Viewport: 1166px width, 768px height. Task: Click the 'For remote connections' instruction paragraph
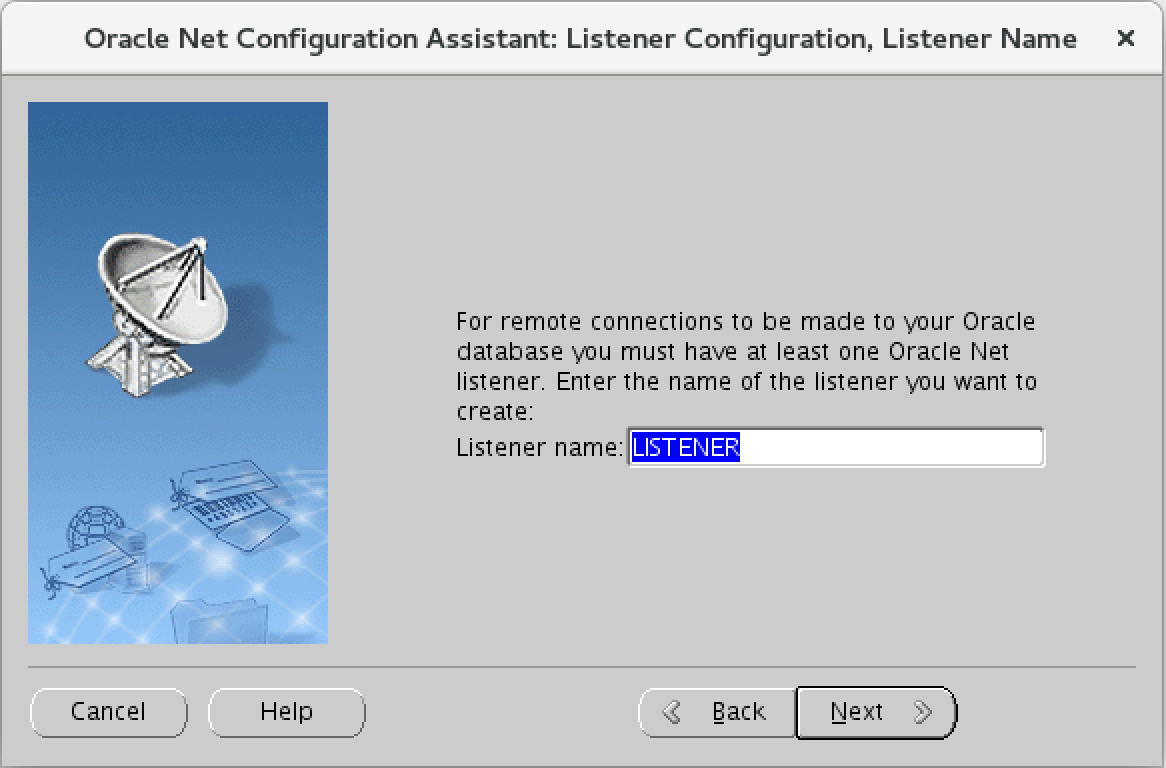(x=746, y=366)
